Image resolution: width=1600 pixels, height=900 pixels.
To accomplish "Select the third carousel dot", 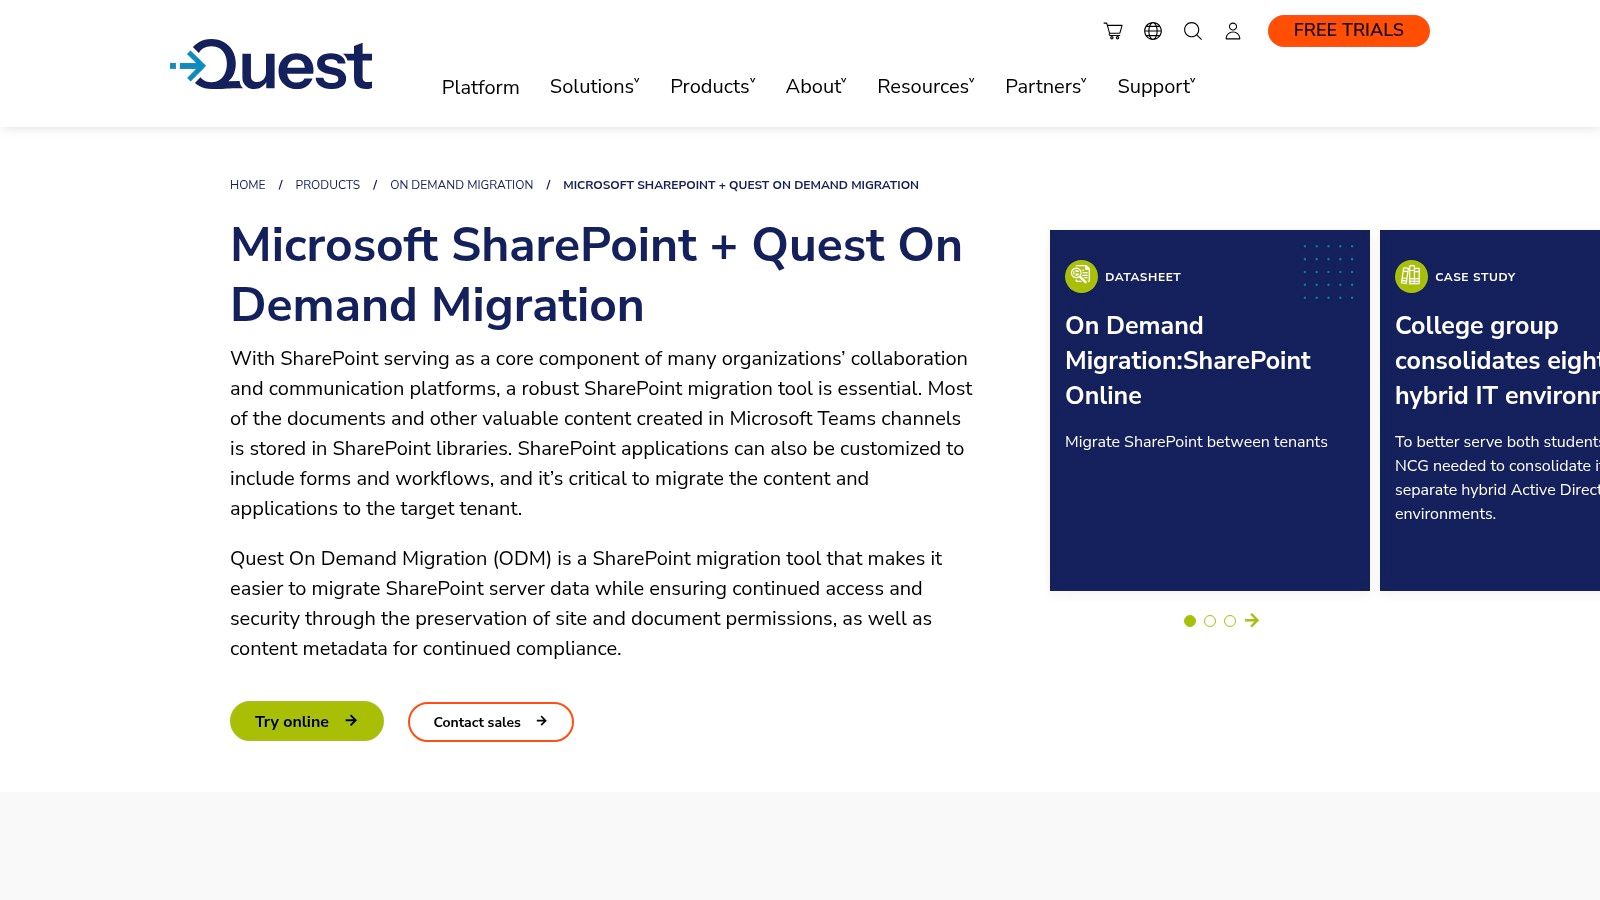I will coord(1229,621).
